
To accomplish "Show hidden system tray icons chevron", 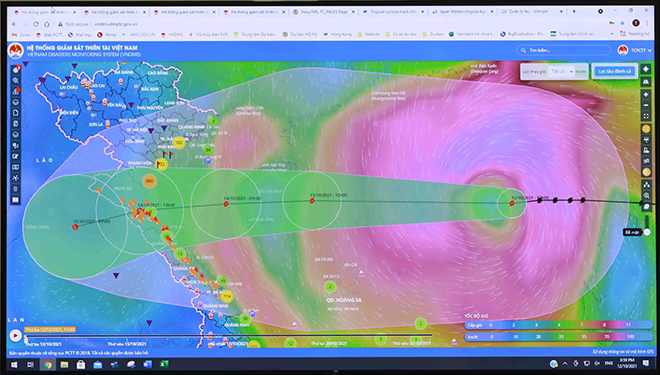I will 564,363.
